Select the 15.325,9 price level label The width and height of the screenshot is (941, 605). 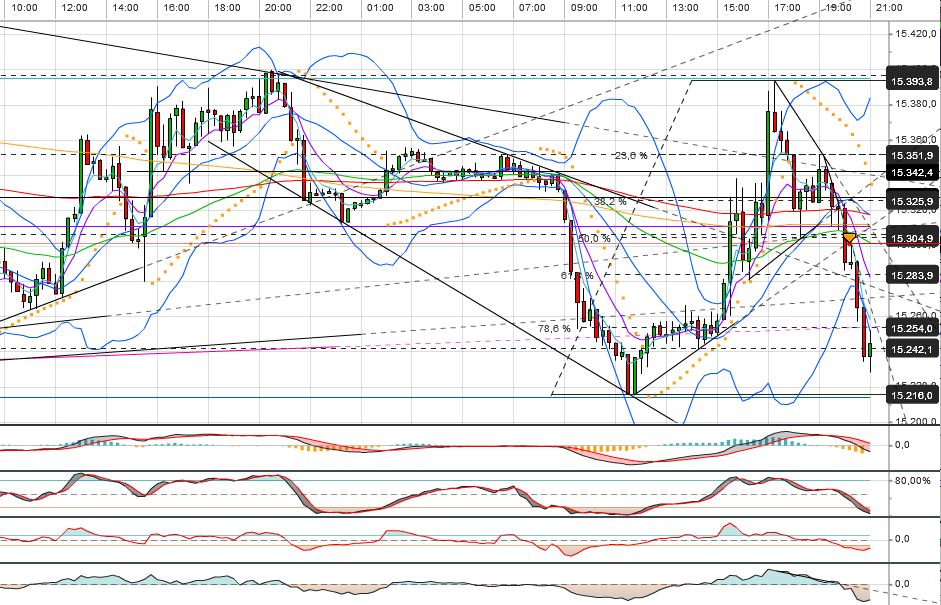tap(912, 200)
